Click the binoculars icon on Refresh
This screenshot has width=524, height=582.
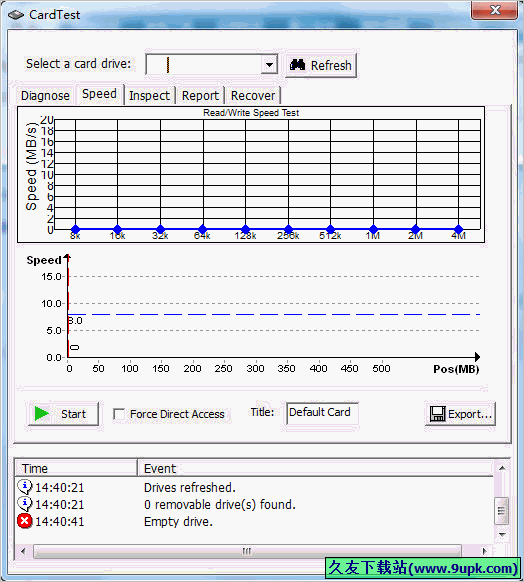coord(297,65)
